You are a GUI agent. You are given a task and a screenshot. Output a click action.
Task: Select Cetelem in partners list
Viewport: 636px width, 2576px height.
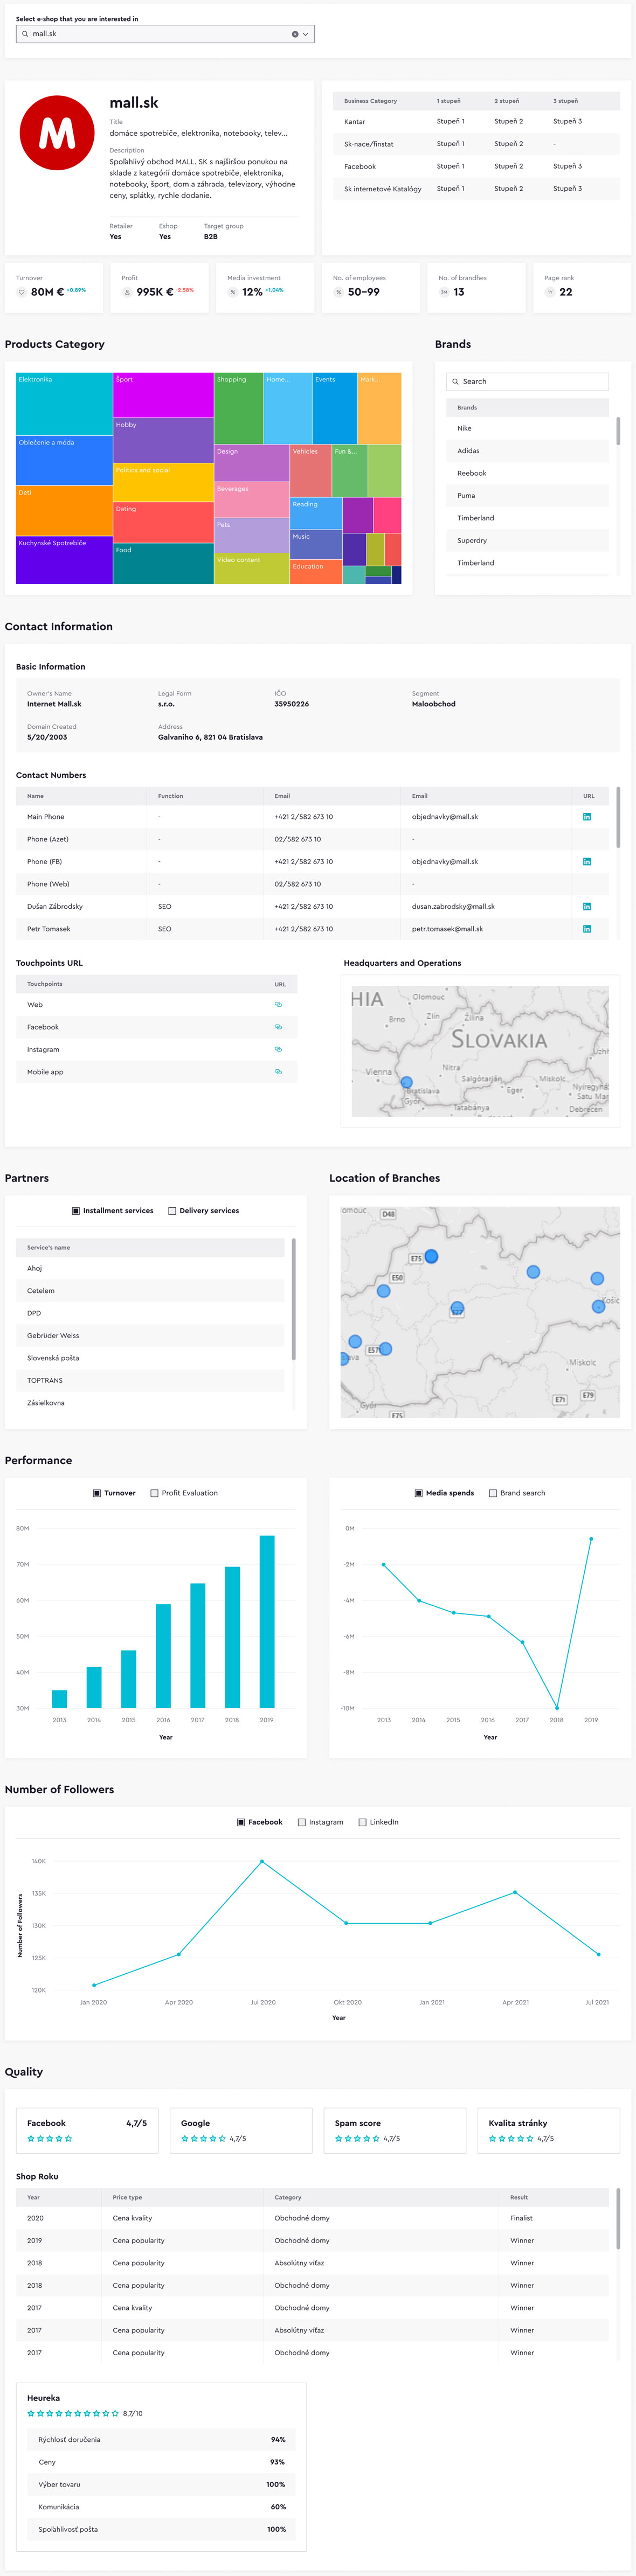click(x=150, y=1291)
